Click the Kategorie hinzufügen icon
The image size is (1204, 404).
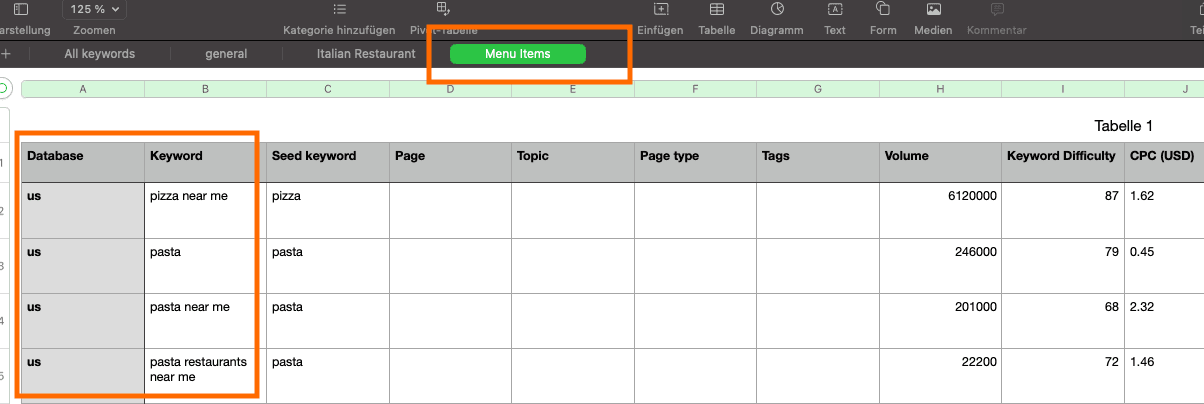point(339,9)
